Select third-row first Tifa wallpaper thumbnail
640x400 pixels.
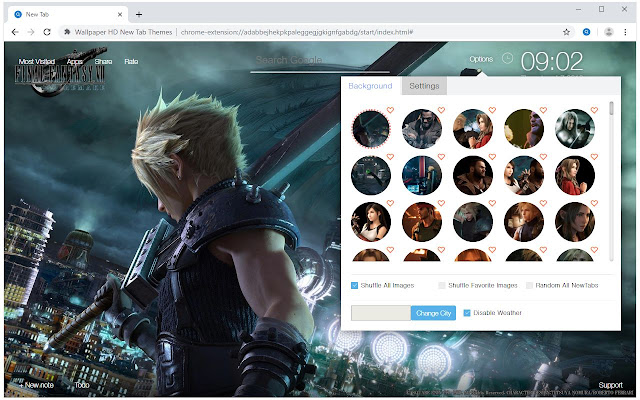point(371,222)
